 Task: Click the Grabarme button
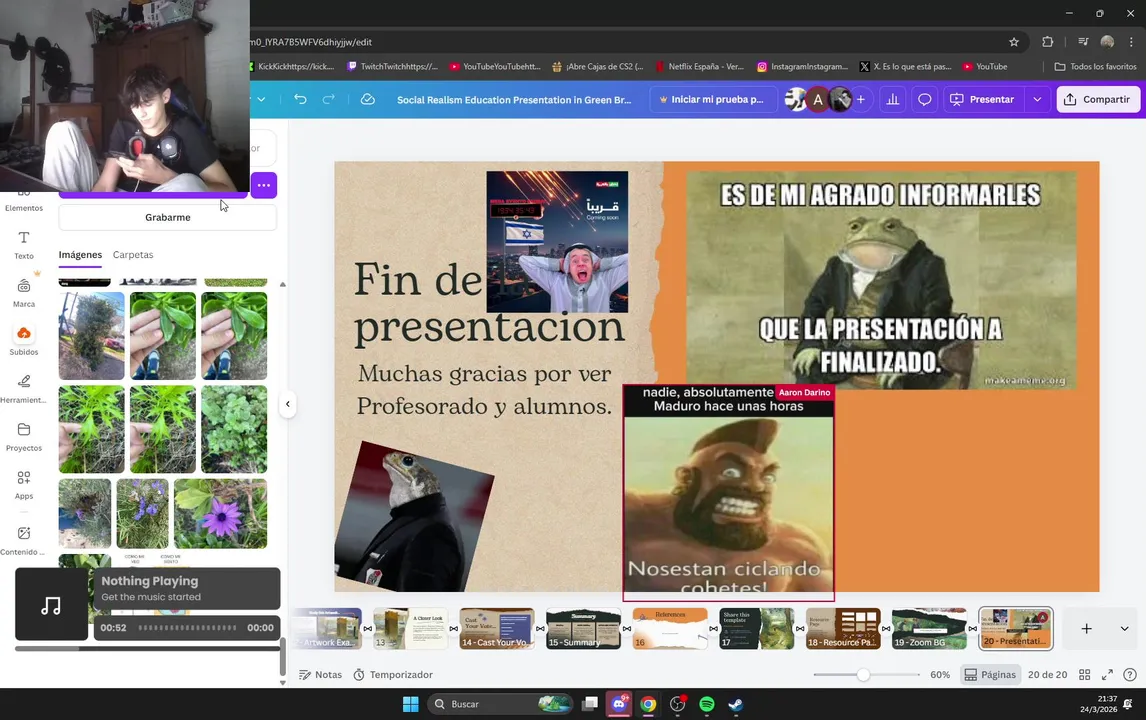coord(167,217)
